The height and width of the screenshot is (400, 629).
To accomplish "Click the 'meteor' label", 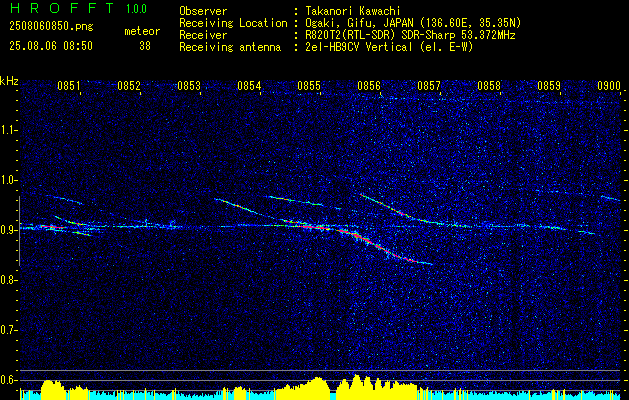I will pos(142,31).
